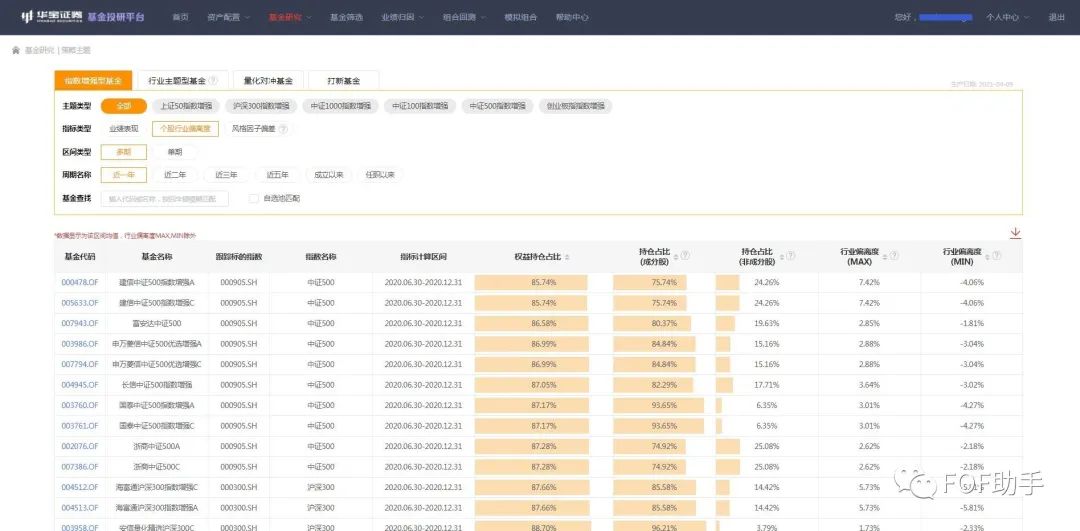Viewport: 1080px width, 531px height.
Task: Click help icon next to 风格因子偏差
Action: pyautogui.click(x=283, y=129)
